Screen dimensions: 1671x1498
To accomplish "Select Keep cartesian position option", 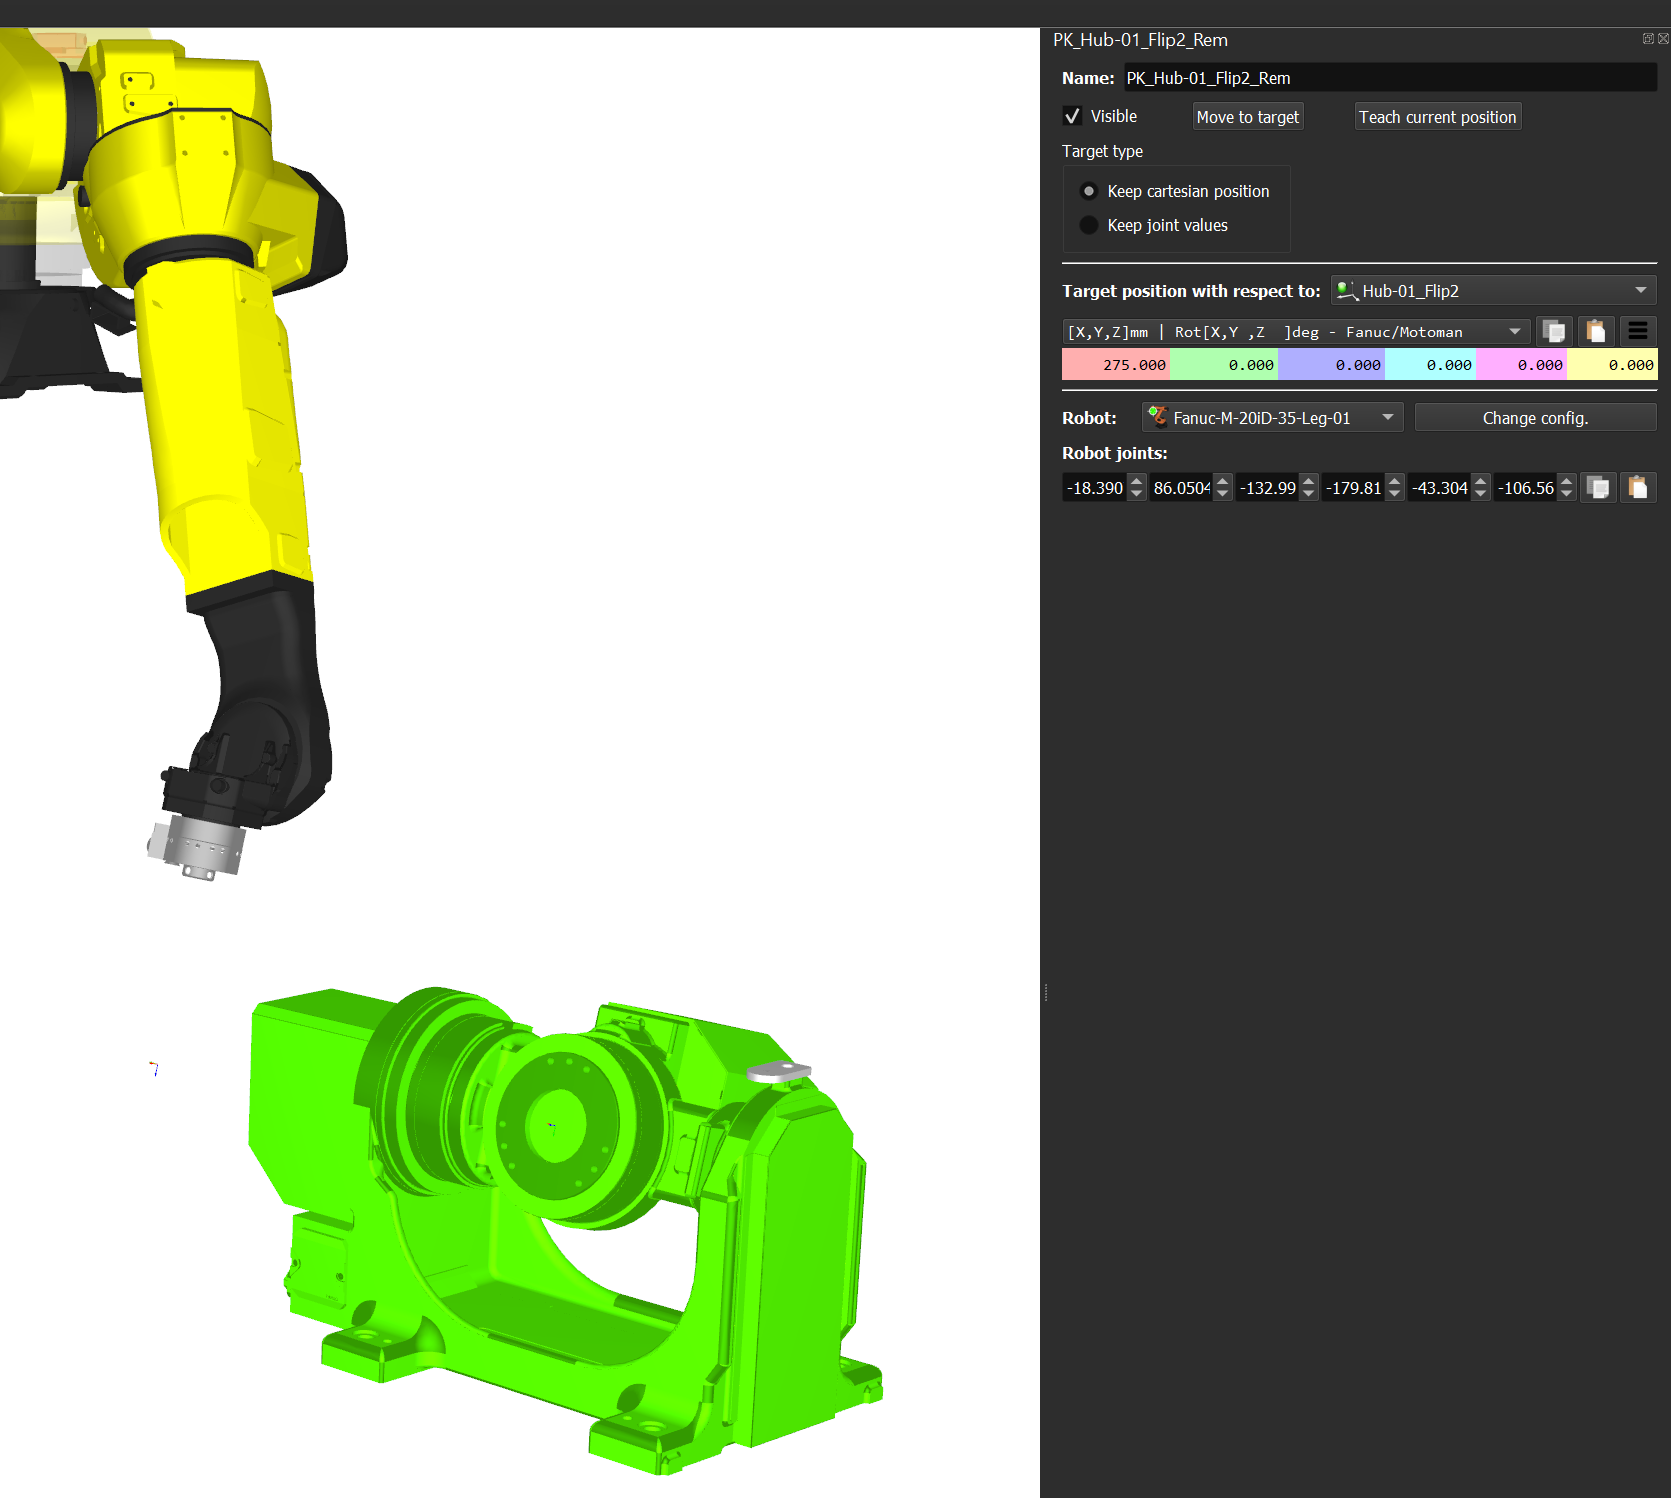I will [1089, 191].
